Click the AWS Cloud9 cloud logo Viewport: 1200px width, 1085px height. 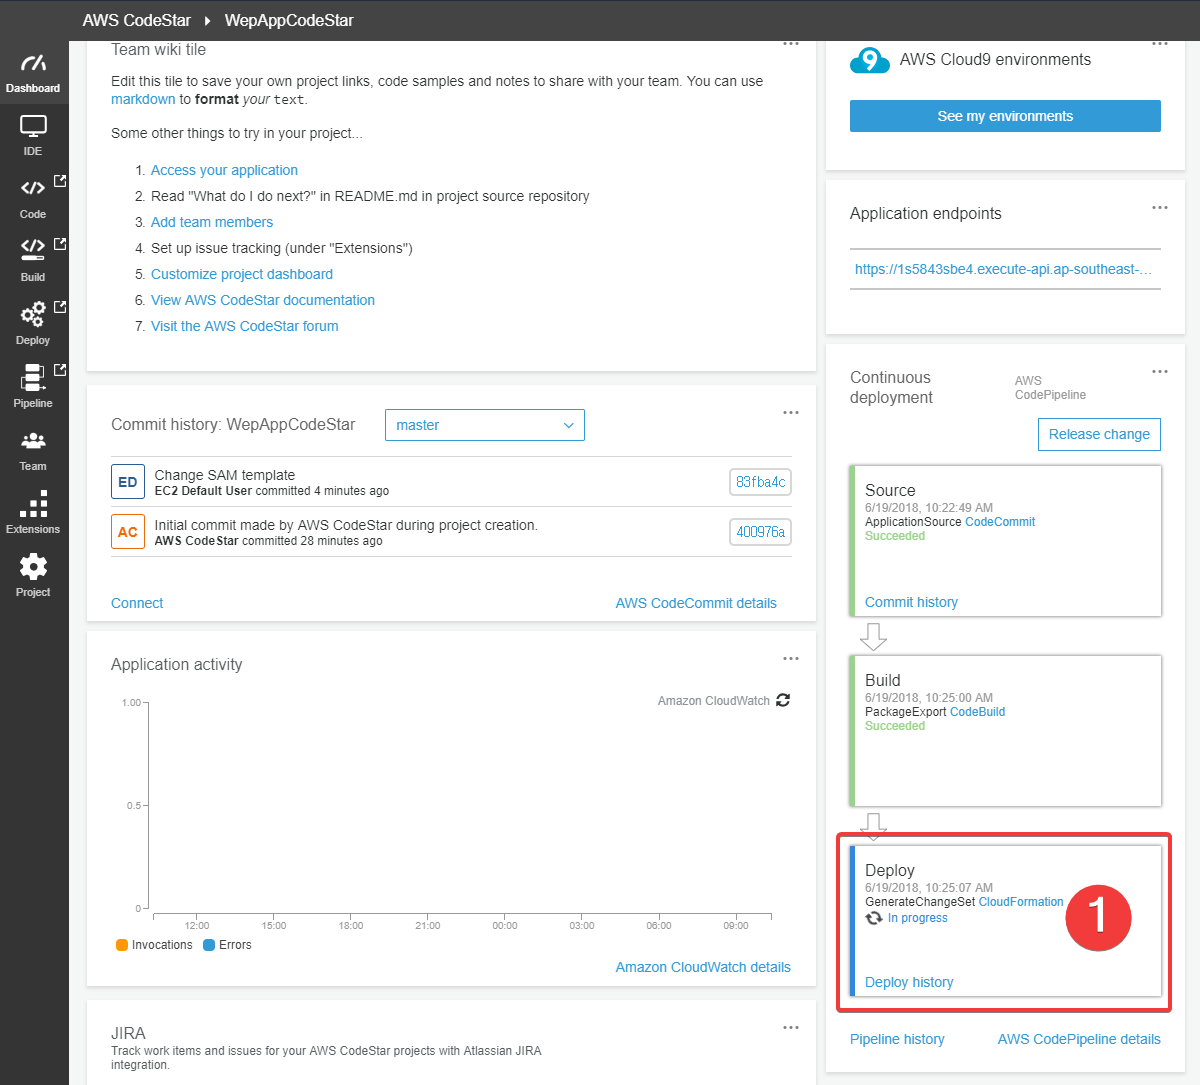pos(869,61)
